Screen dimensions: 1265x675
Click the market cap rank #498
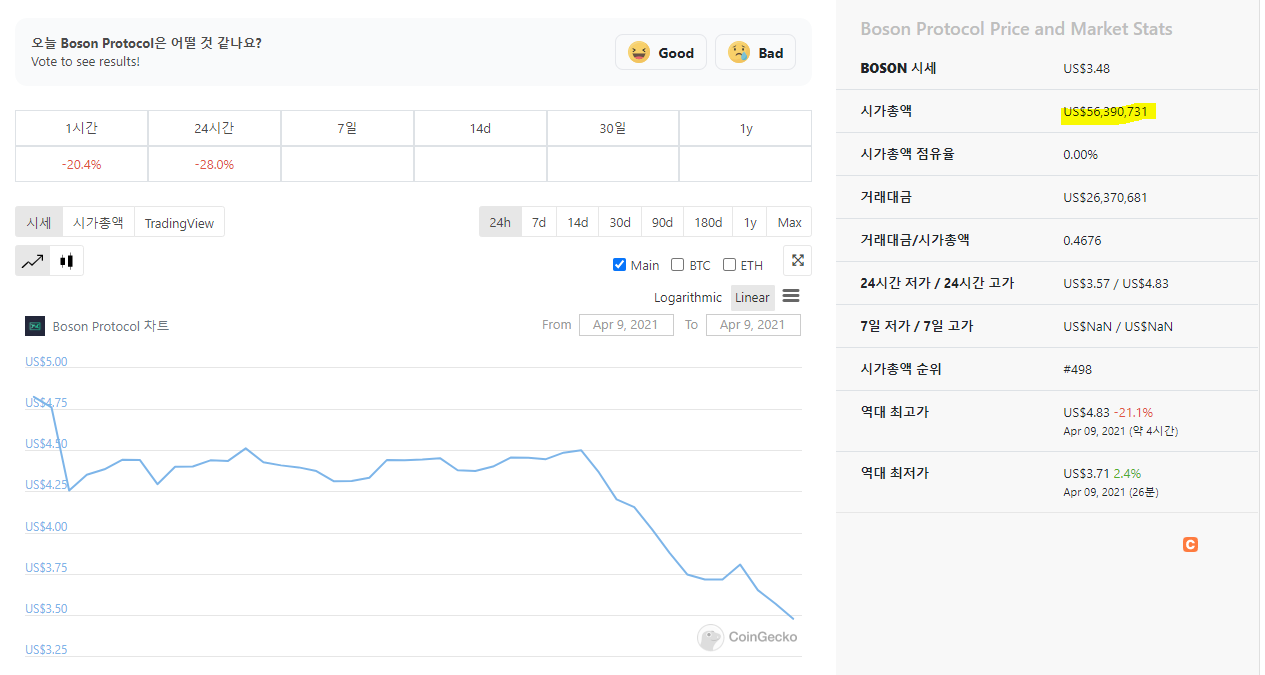[1078, 369]
